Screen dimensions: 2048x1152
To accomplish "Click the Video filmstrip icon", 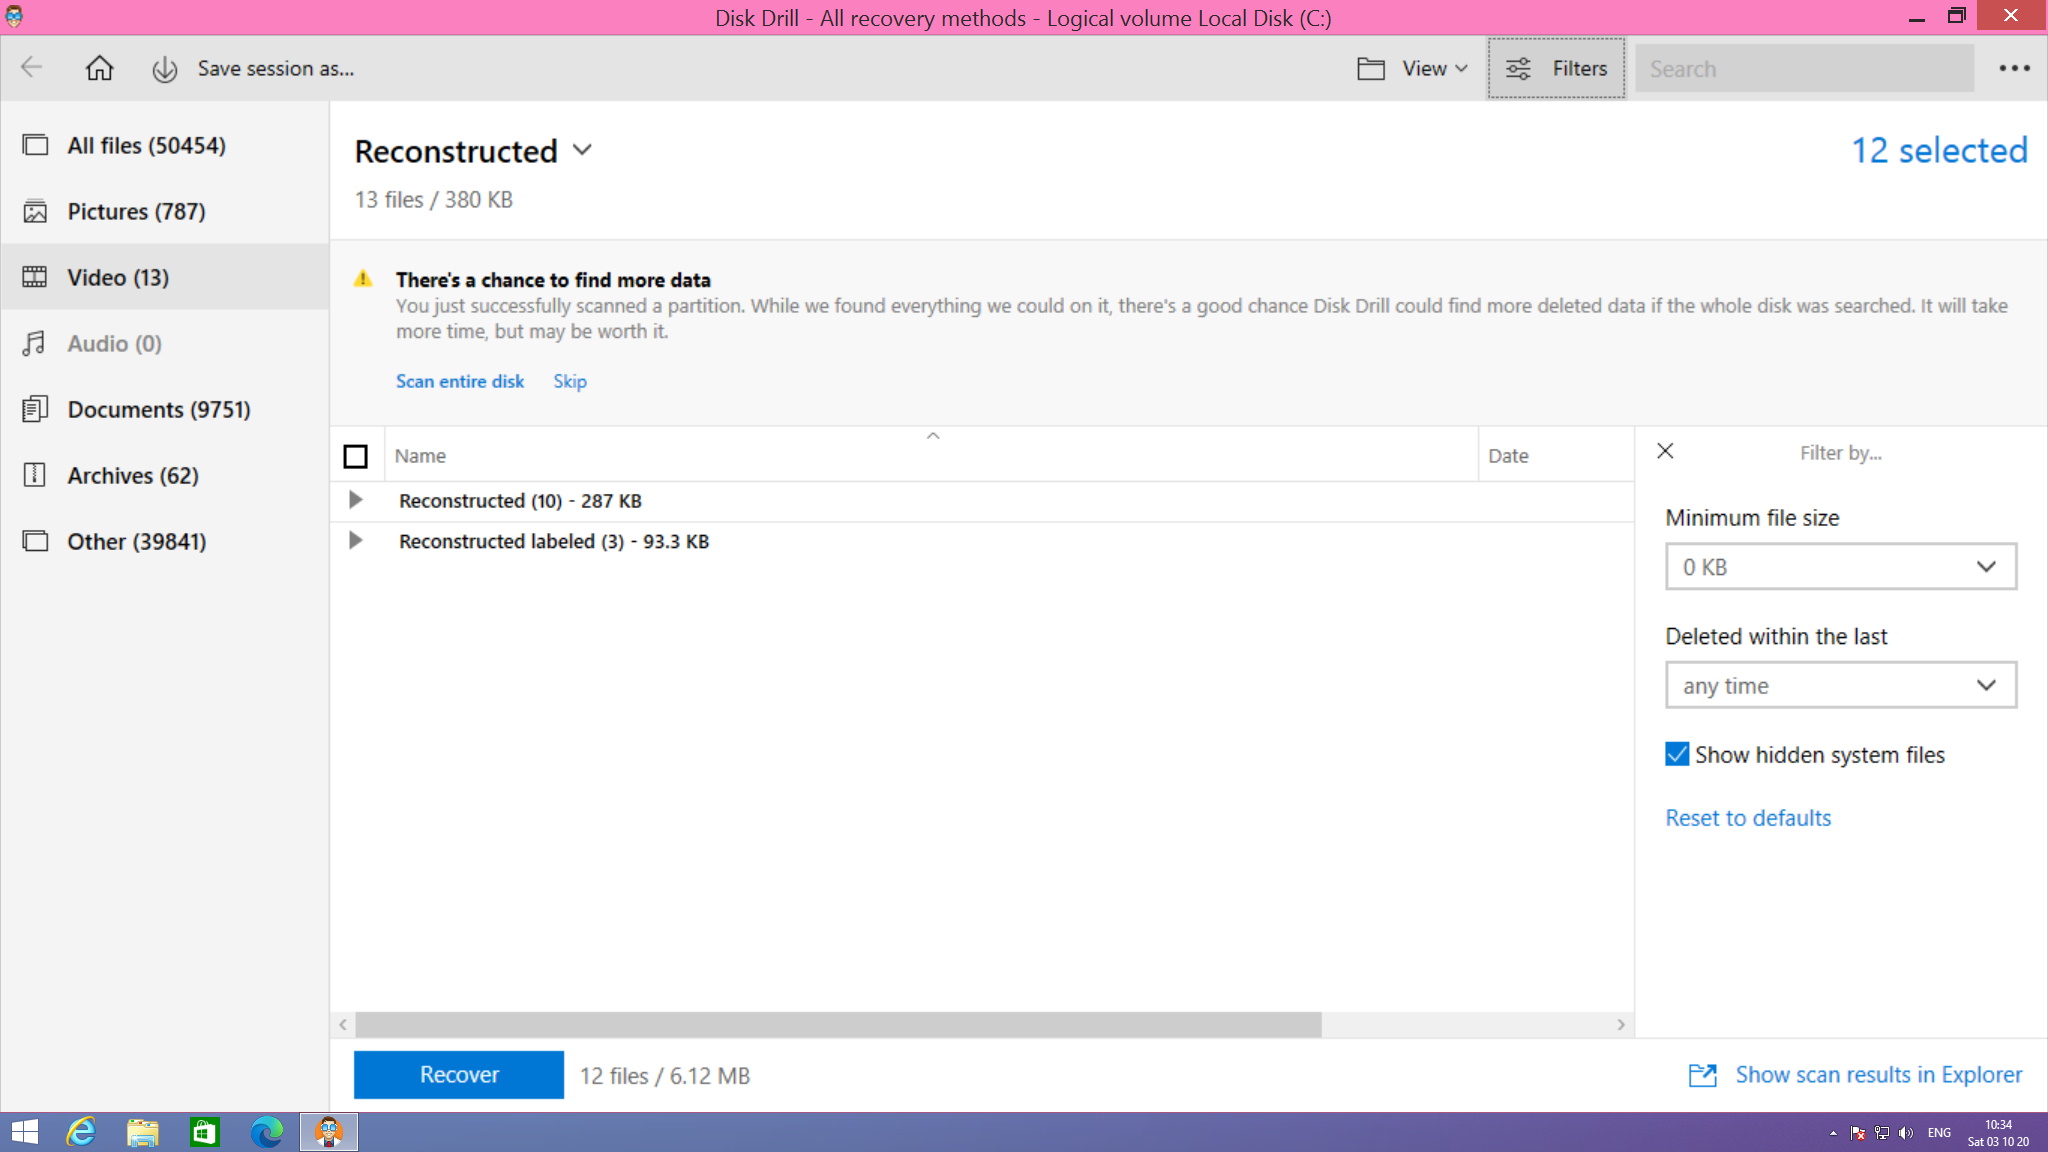I will pyautogui.click(x=35, y=277).
